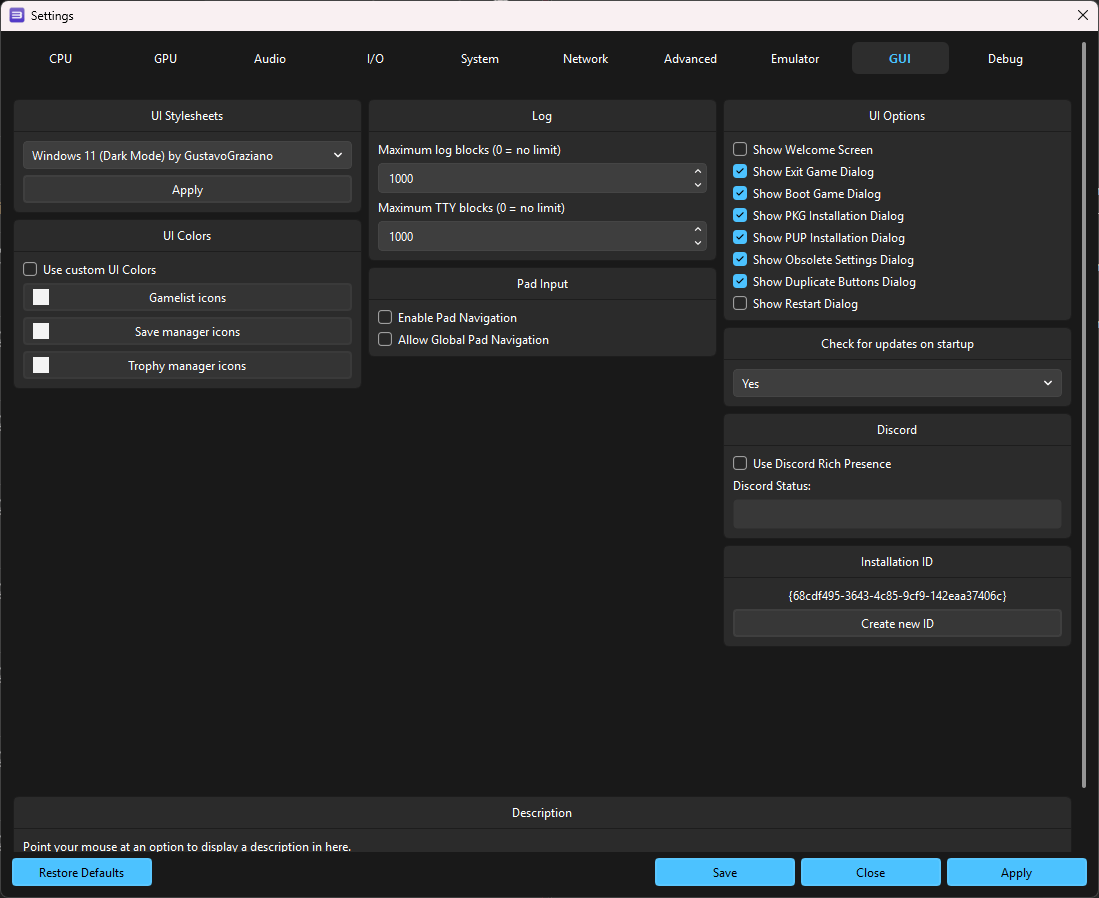Click the Save button

[x=725, y=872]
